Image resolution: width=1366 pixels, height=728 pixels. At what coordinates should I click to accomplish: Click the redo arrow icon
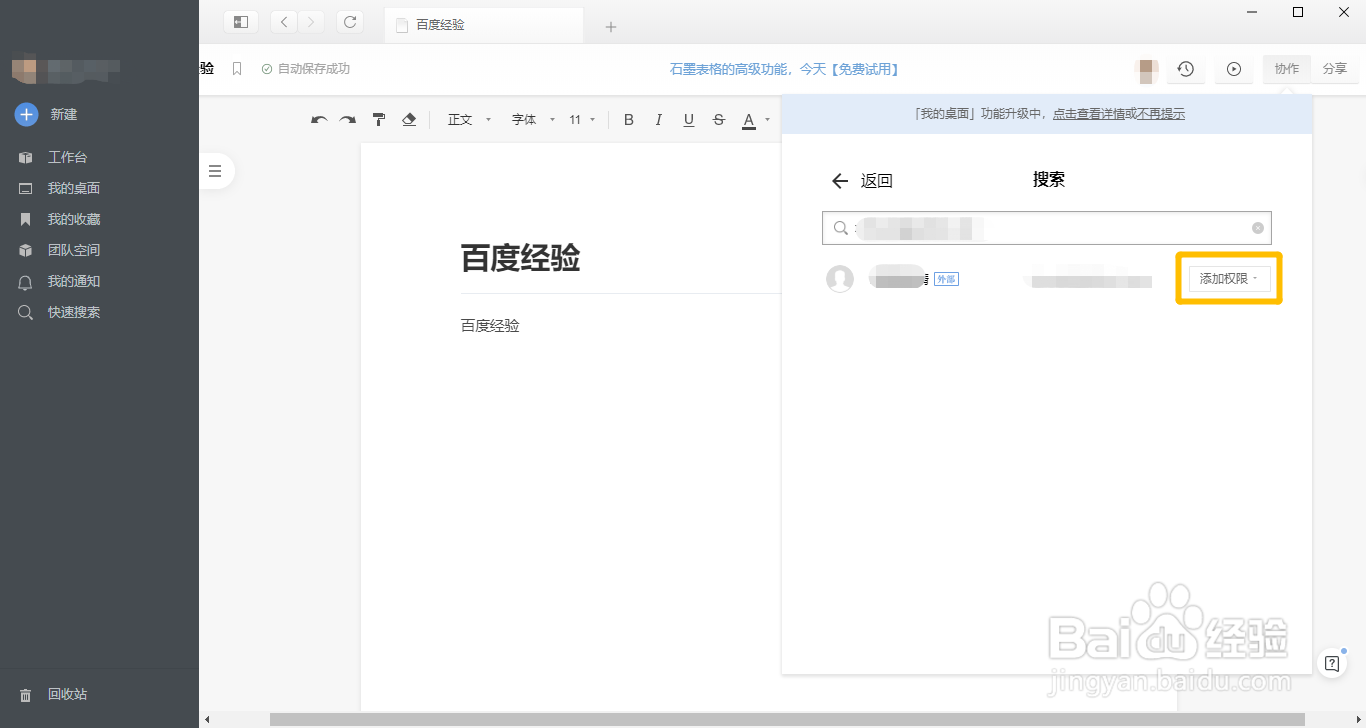[347, 120]
